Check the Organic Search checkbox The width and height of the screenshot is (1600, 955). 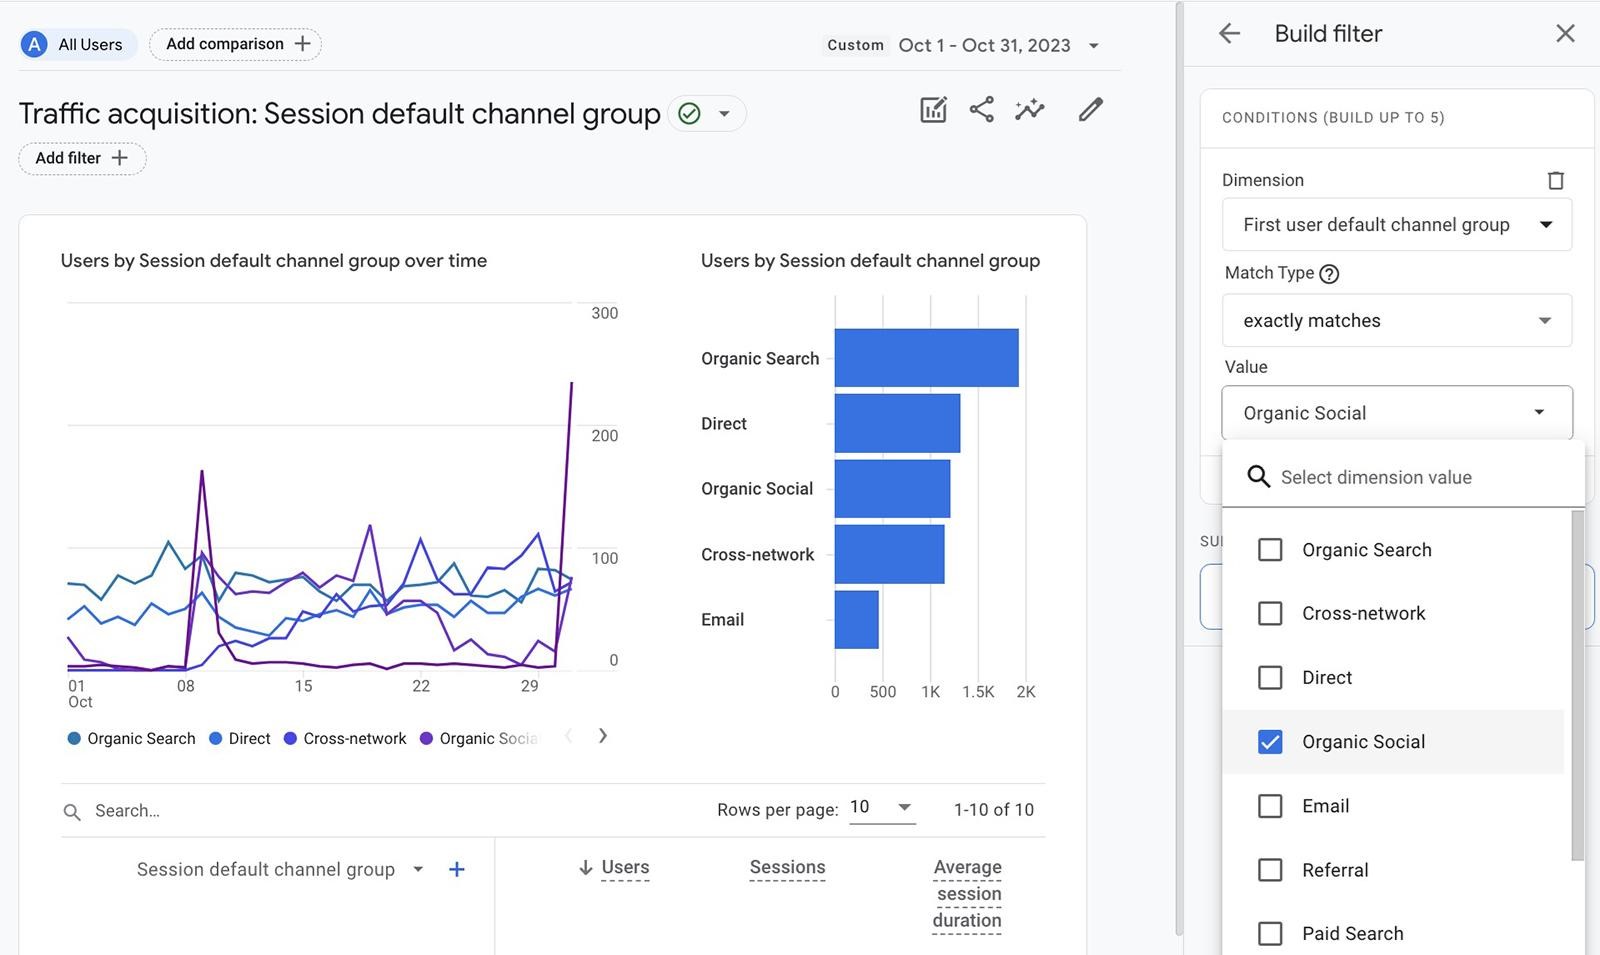point(1270,550)
